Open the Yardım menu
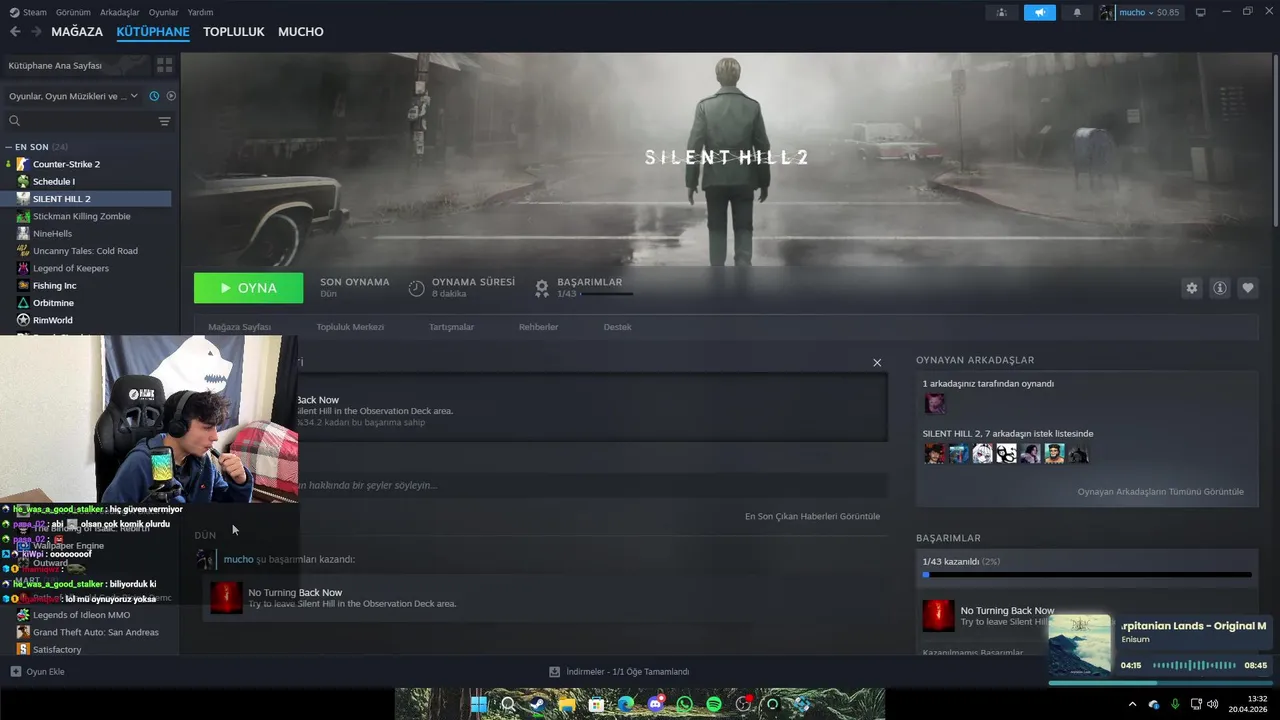 200,12
